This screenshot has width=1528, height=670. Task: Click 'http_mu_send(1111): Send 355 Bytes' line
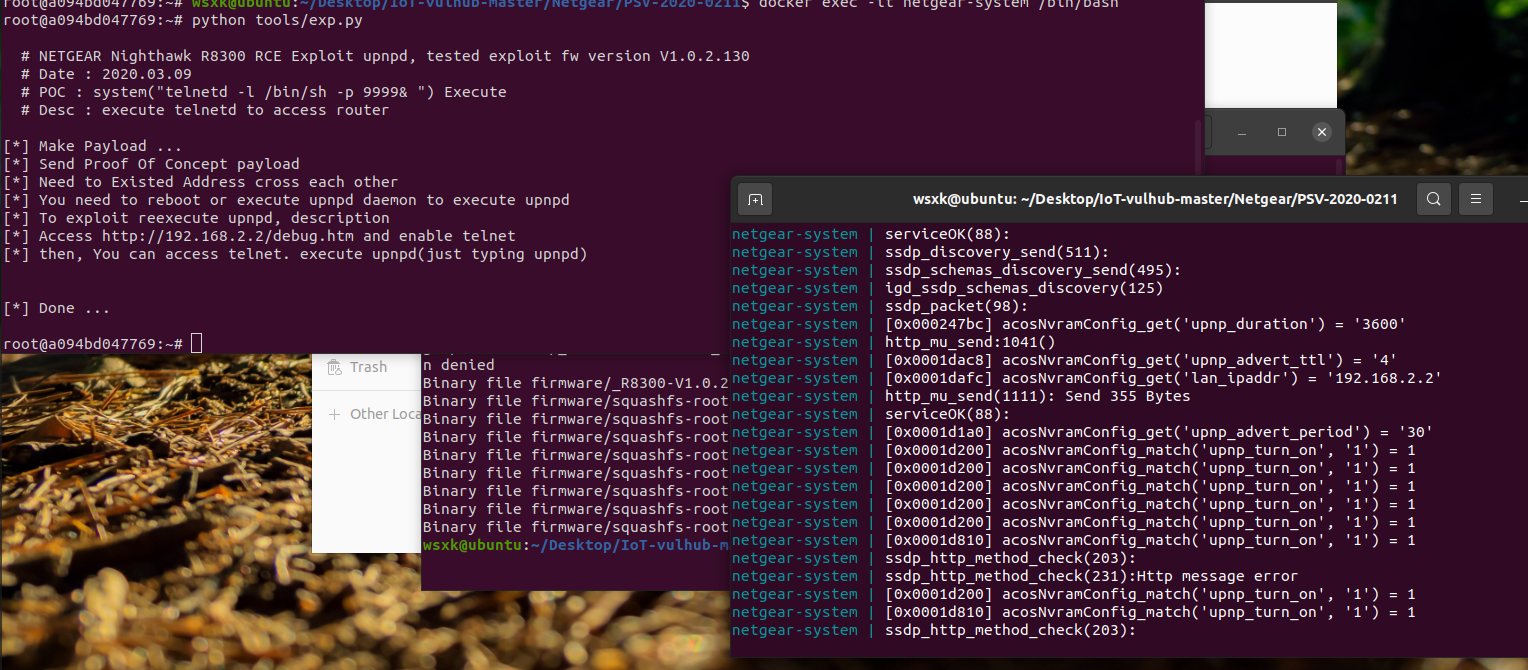pos(1038,396)
